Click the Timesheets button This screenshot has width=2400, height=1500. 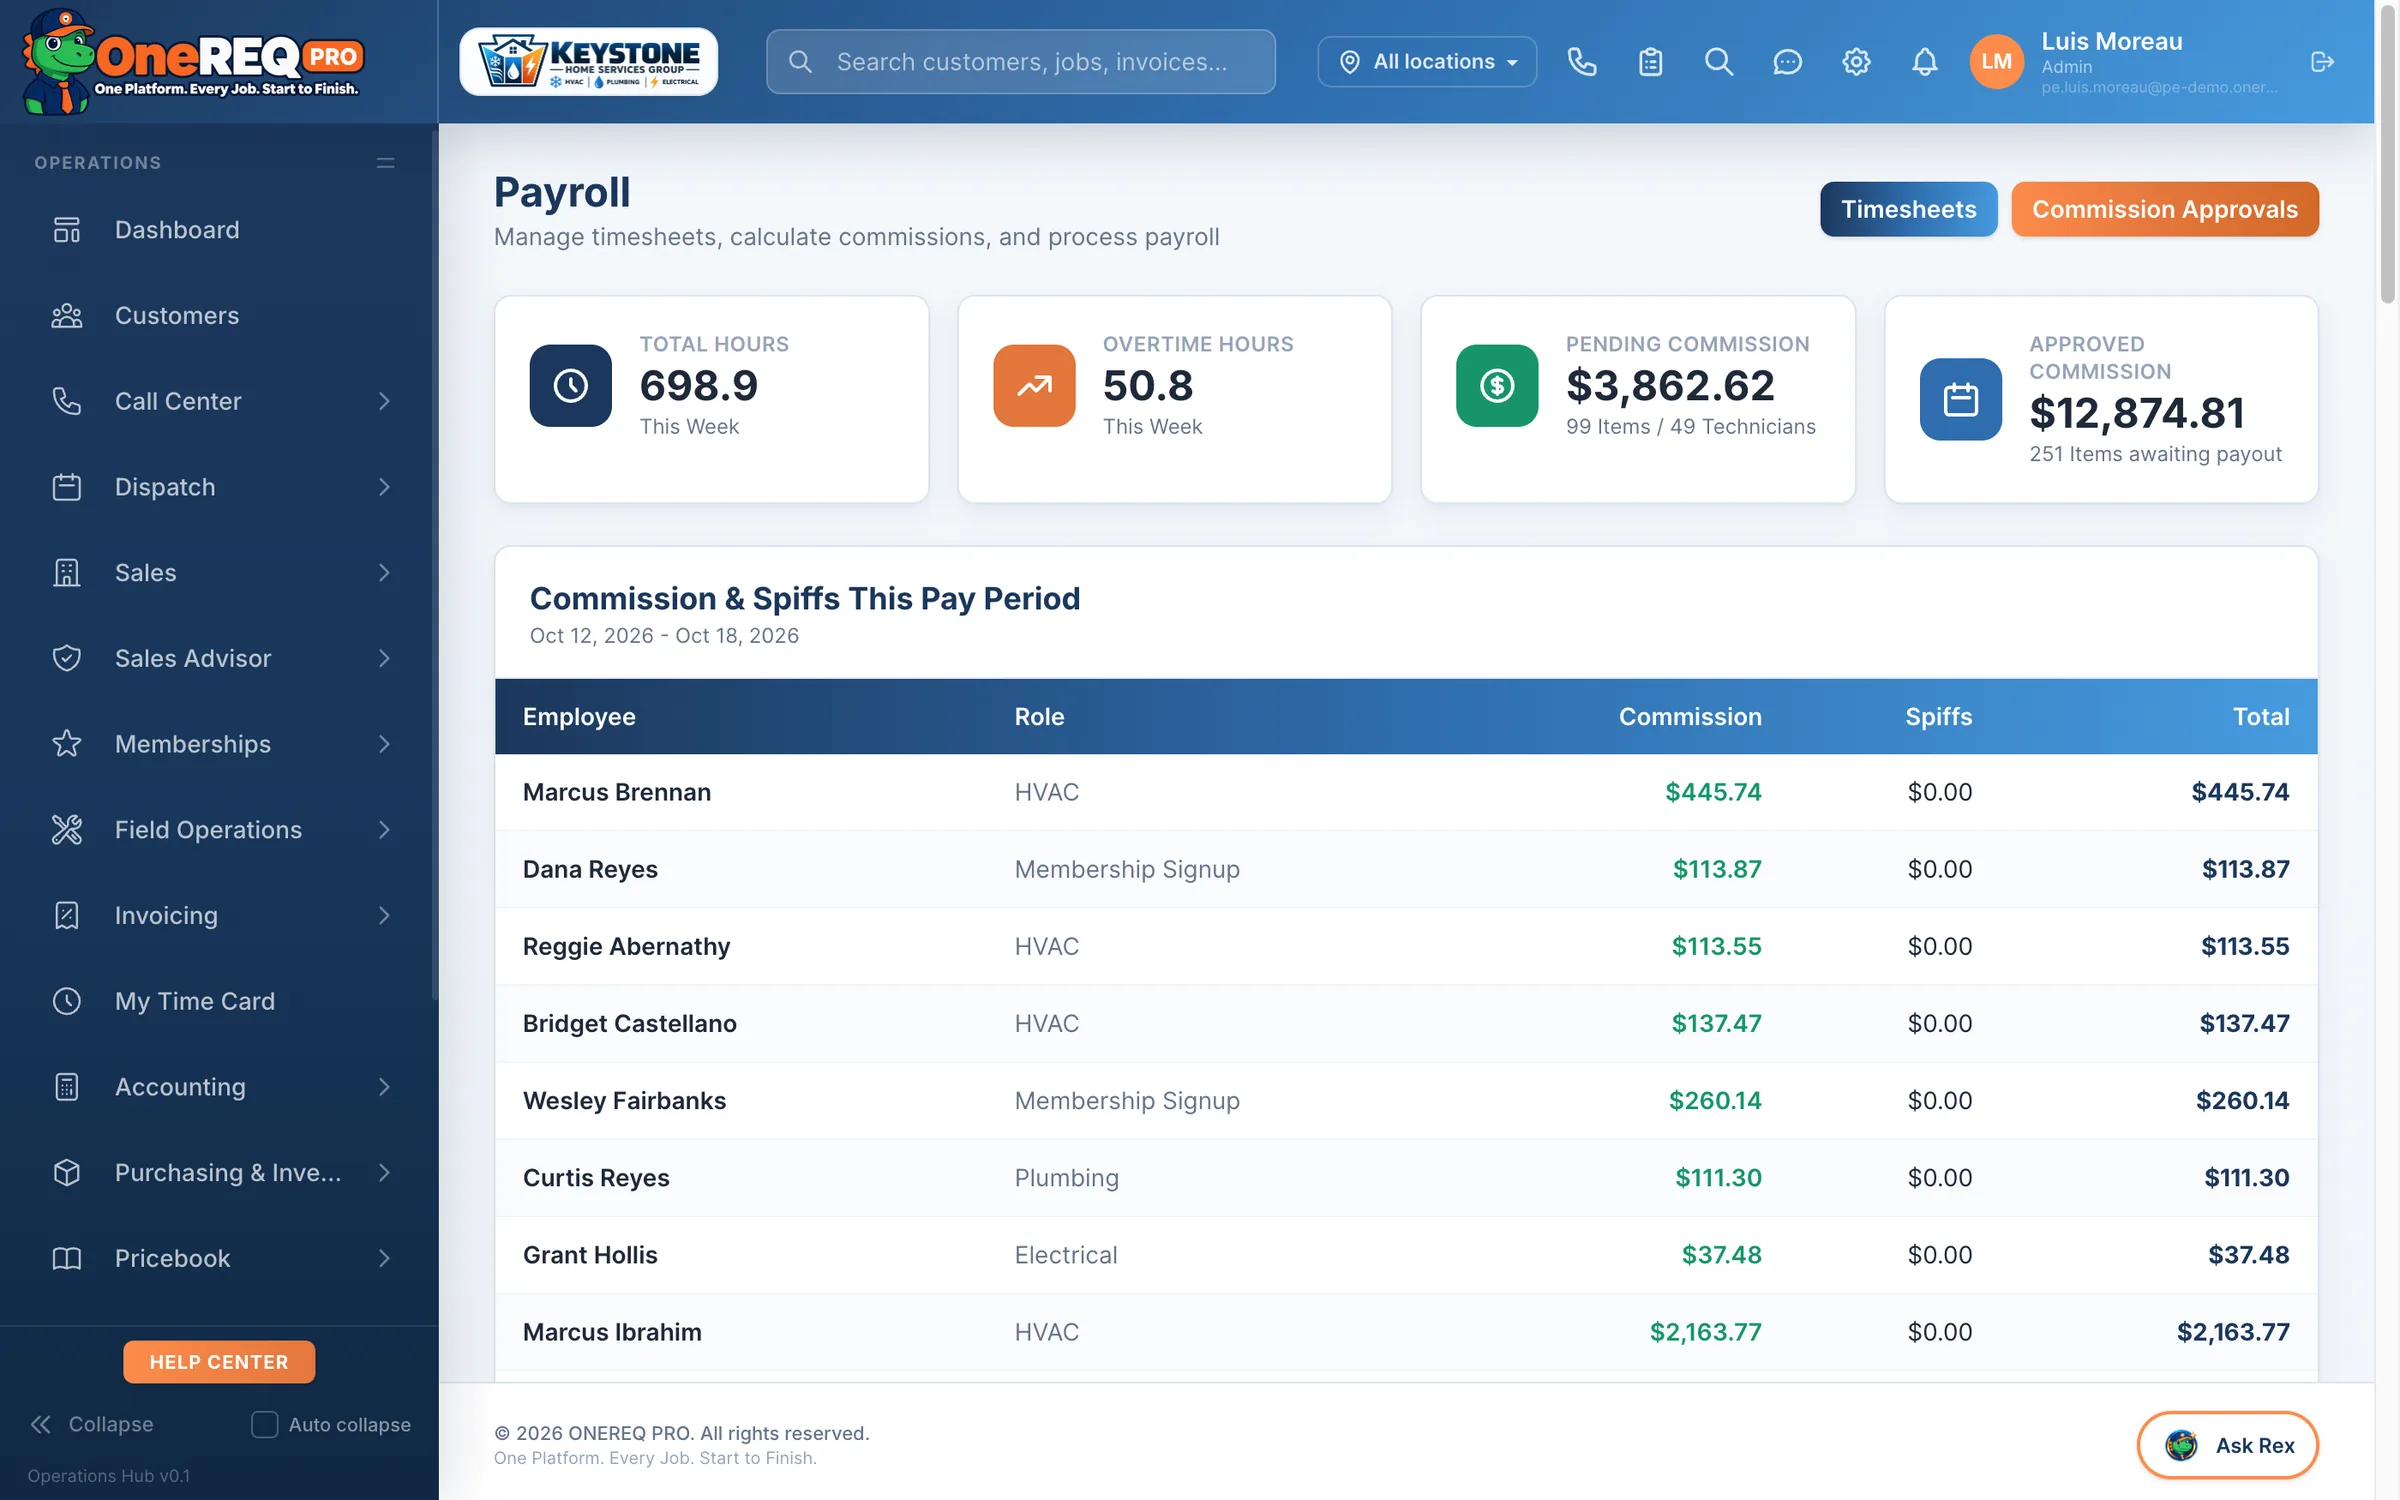[1908, 209]
